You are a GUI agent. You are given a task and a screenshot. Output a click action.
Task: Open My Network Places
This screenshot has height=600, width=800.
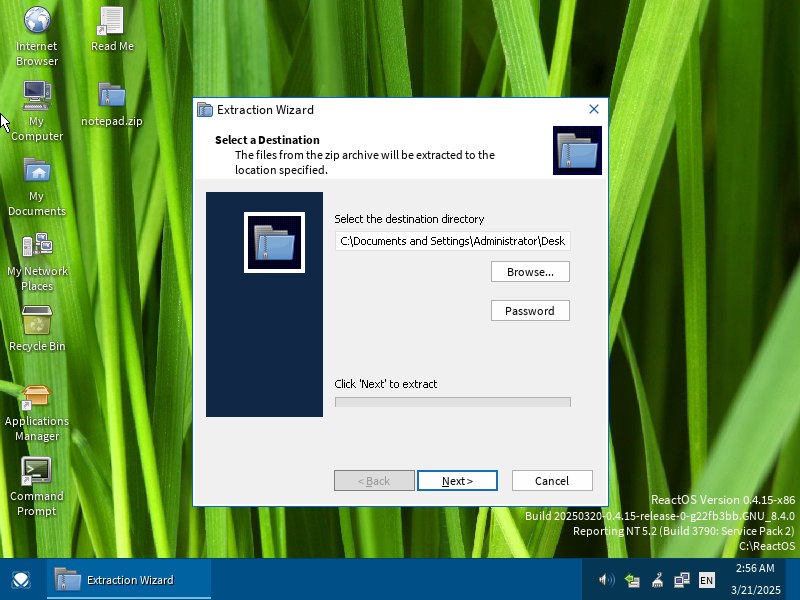click(x=37, y=245)
